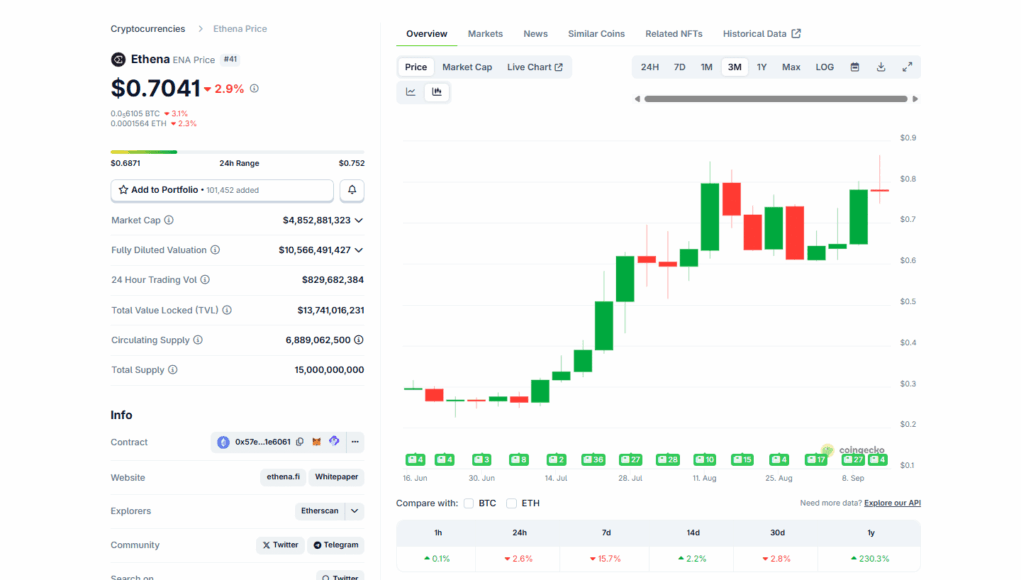This screenshot has height=580, width=1021.
Task: Tick the BTC compare checkbox
Action: point(469,503)
